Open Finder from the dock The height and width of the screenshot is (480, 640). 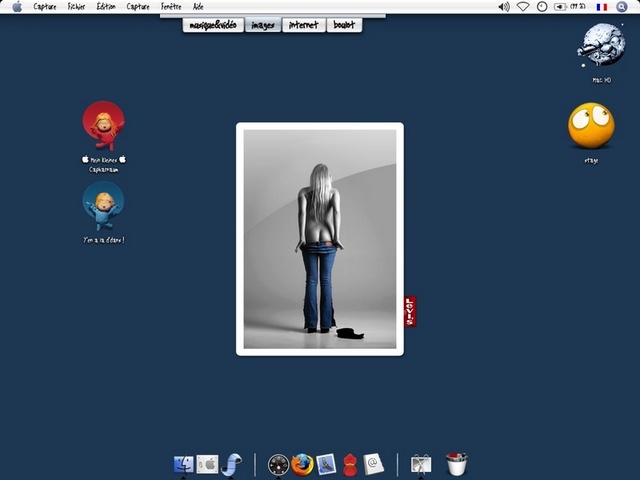coord(184,464)
